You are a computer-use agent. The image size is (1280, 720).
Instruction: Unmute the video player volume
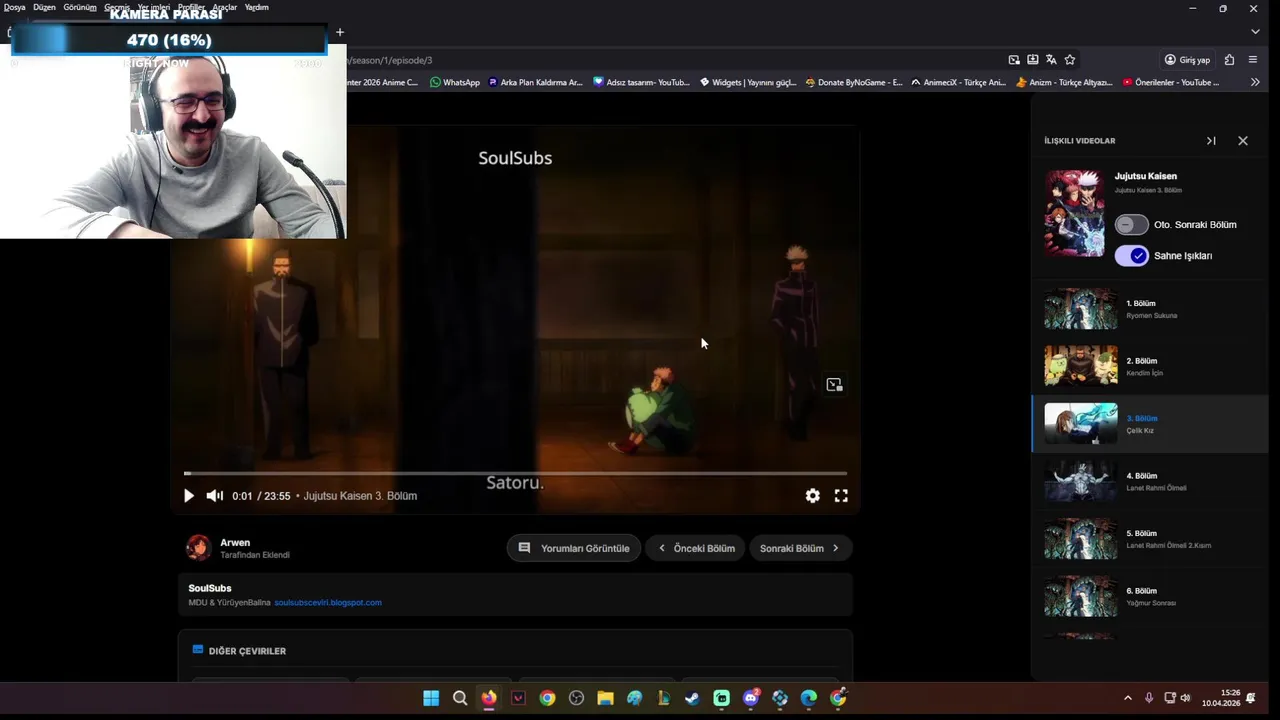coord(214,496)
